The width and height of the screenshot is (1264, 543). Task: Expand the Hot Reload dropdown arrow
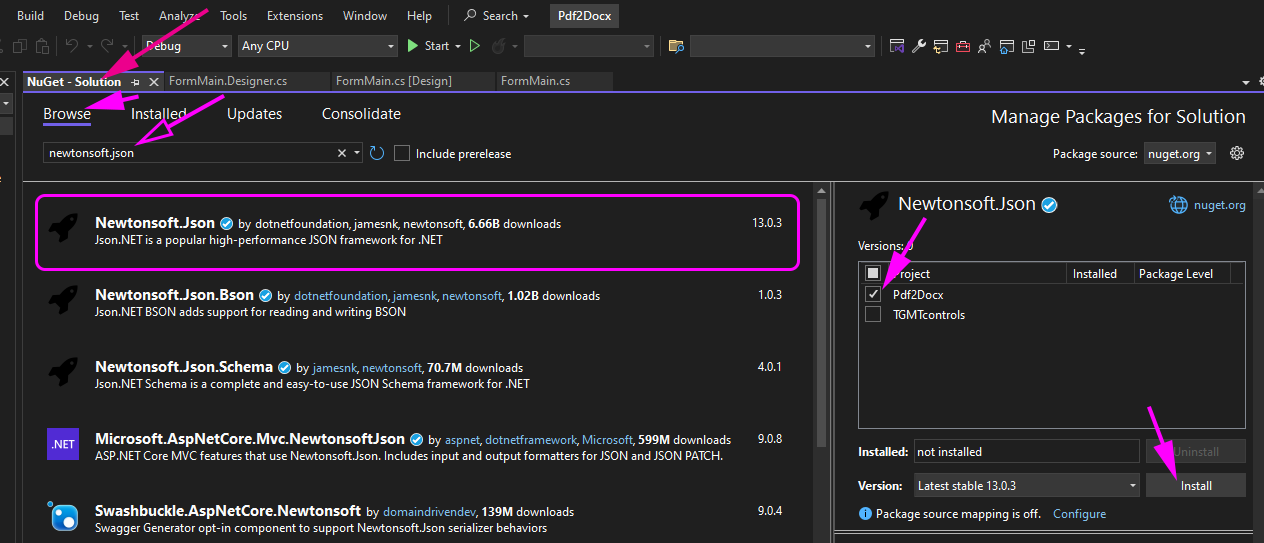(x=513, y=46)
